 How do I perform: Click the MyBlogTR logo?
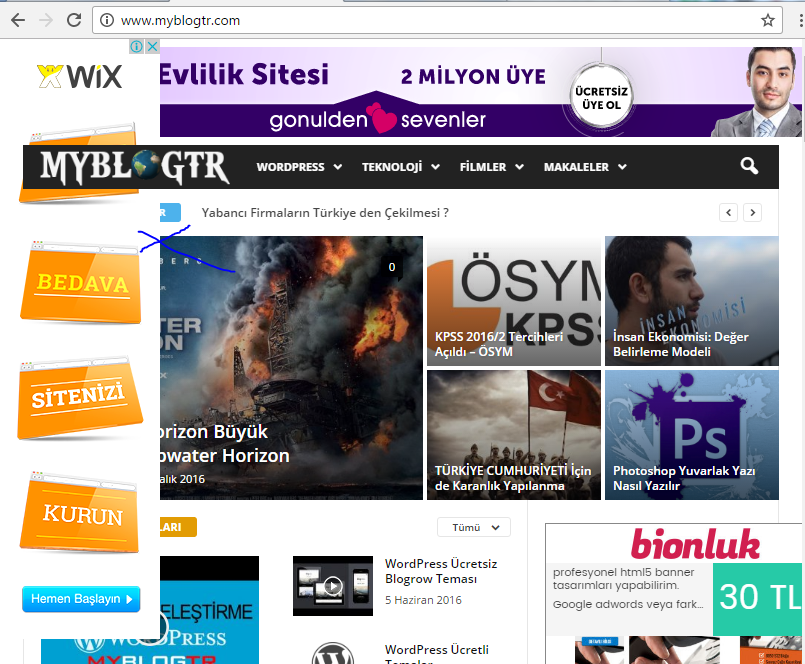(x=135, y=167)
